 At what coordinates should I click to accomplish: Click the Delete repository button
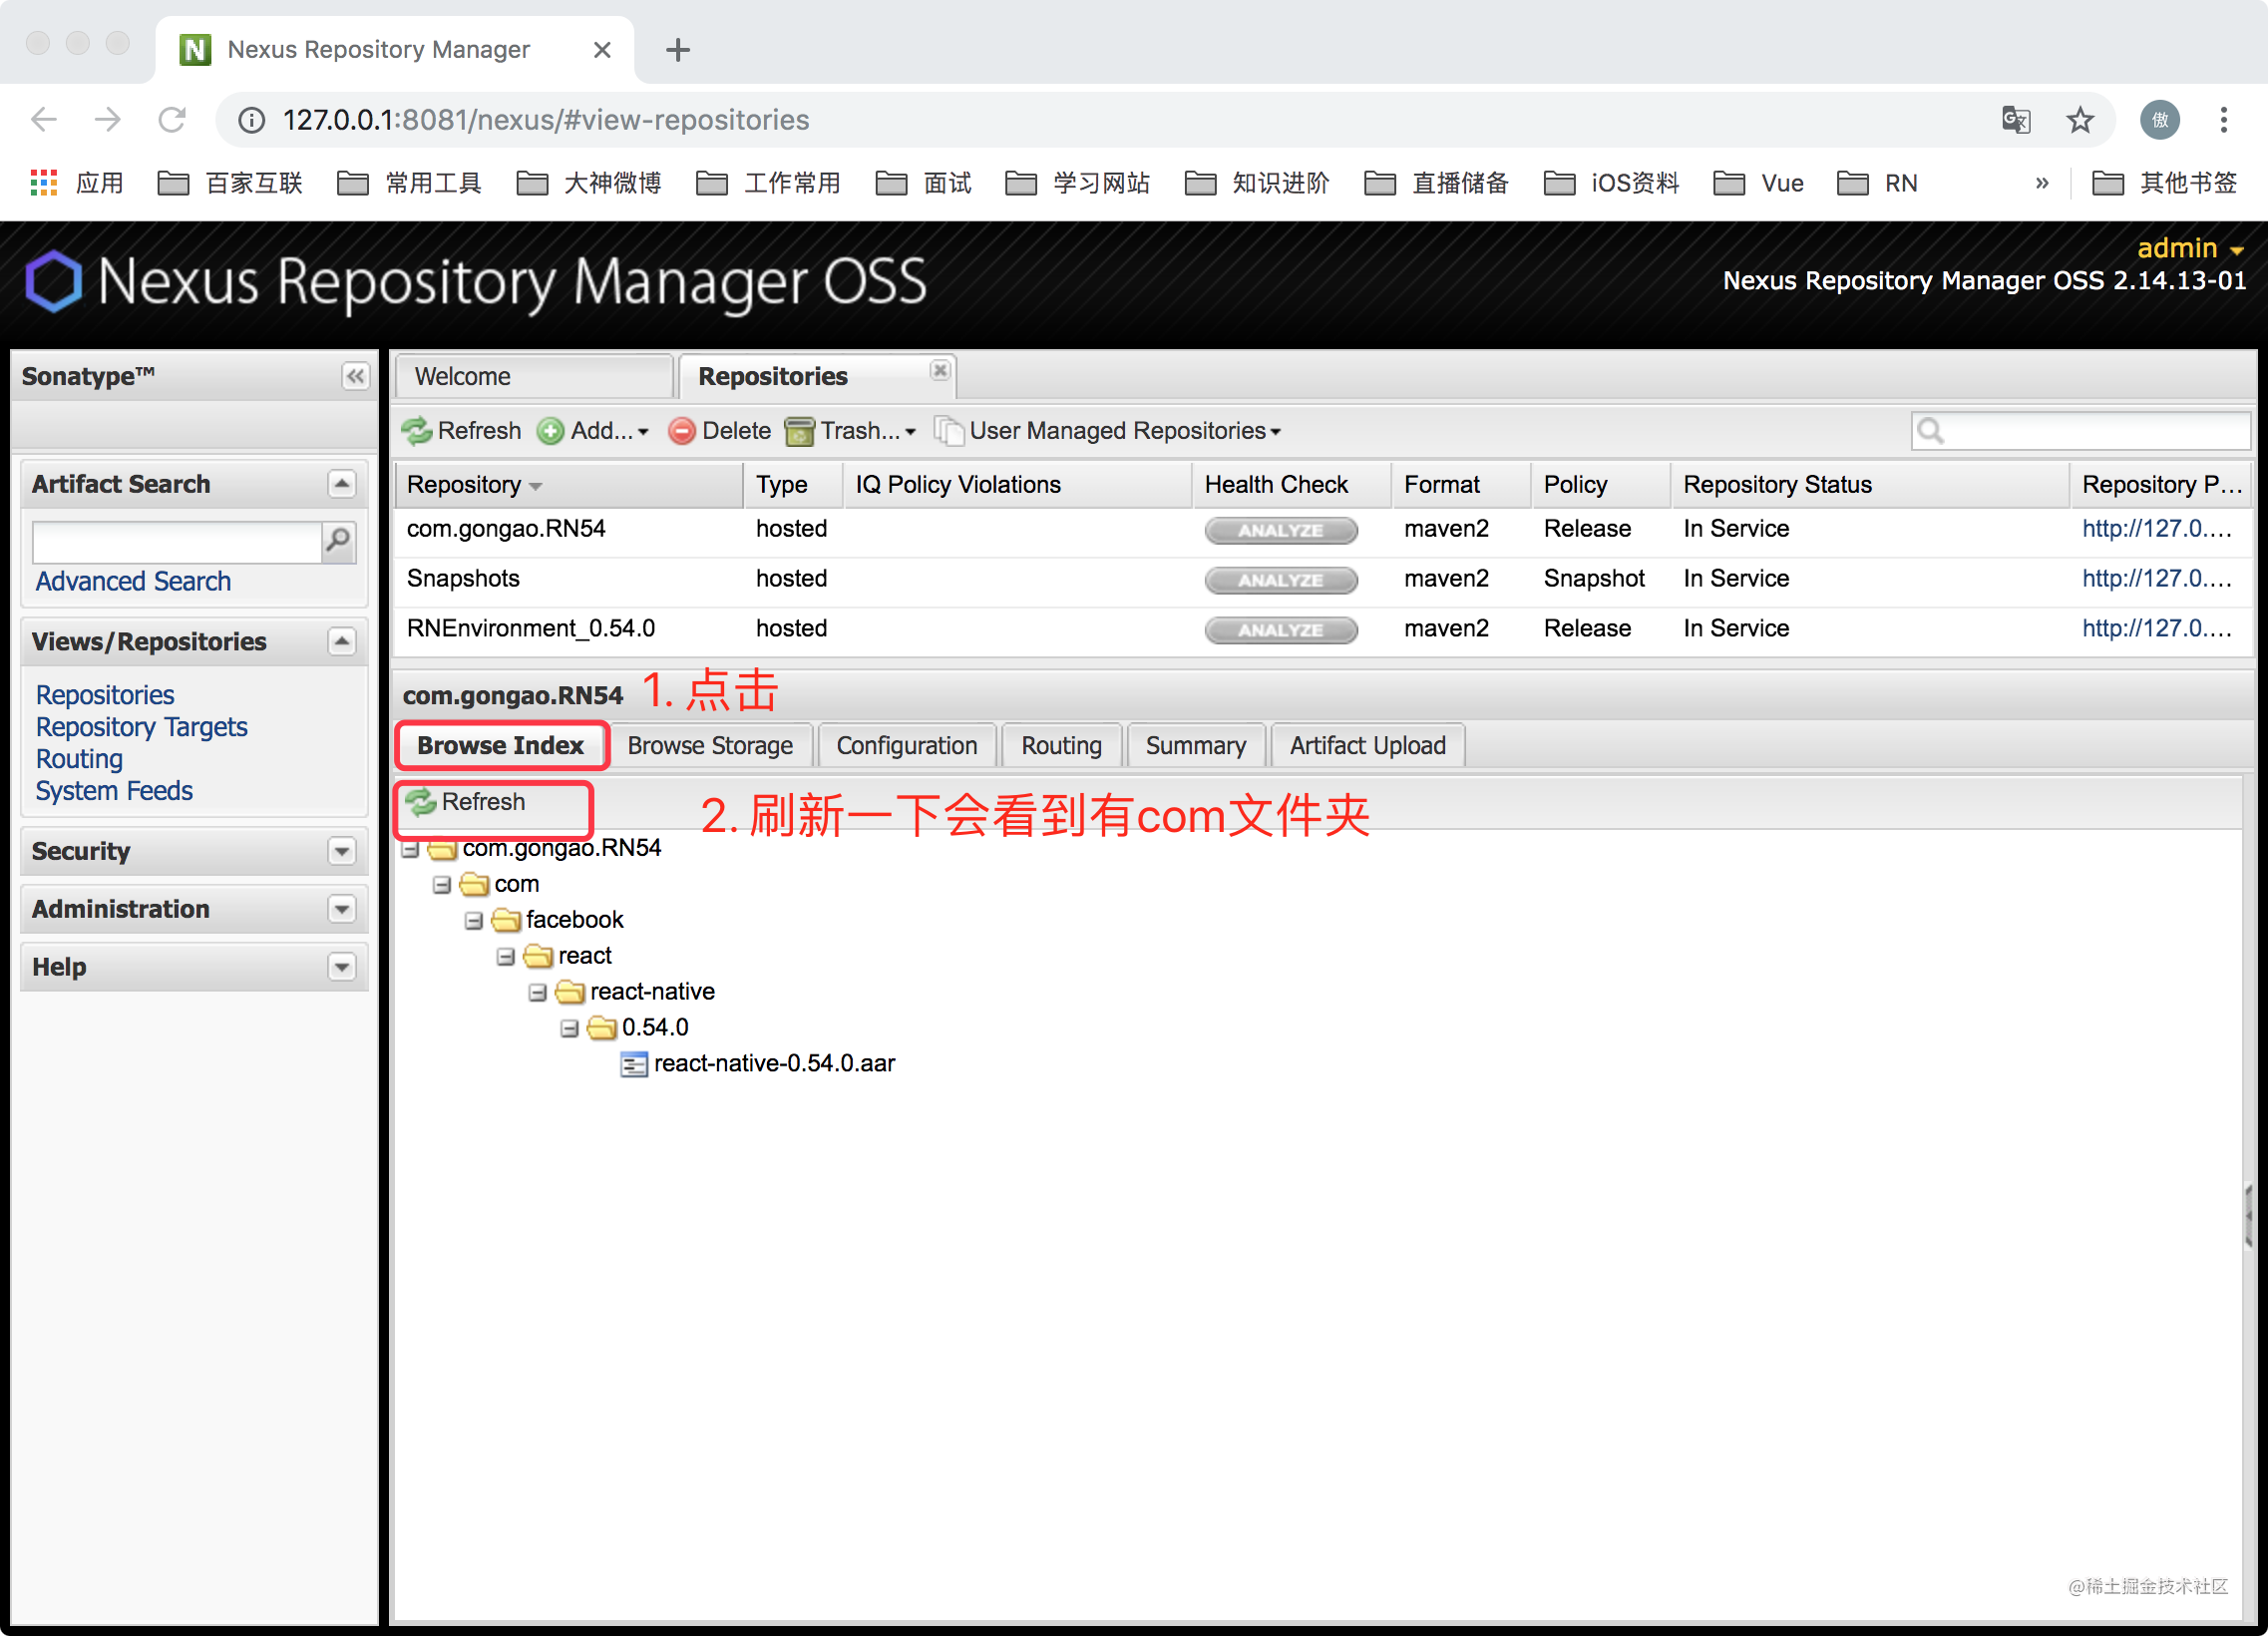pos(720,431)
